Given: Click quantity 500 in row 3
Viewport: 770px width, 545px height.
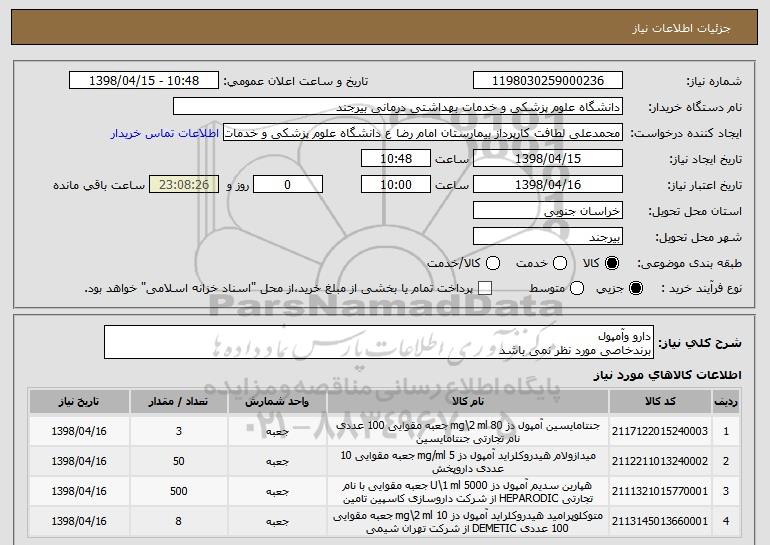Looking at the screenshot, I should 179,491.
